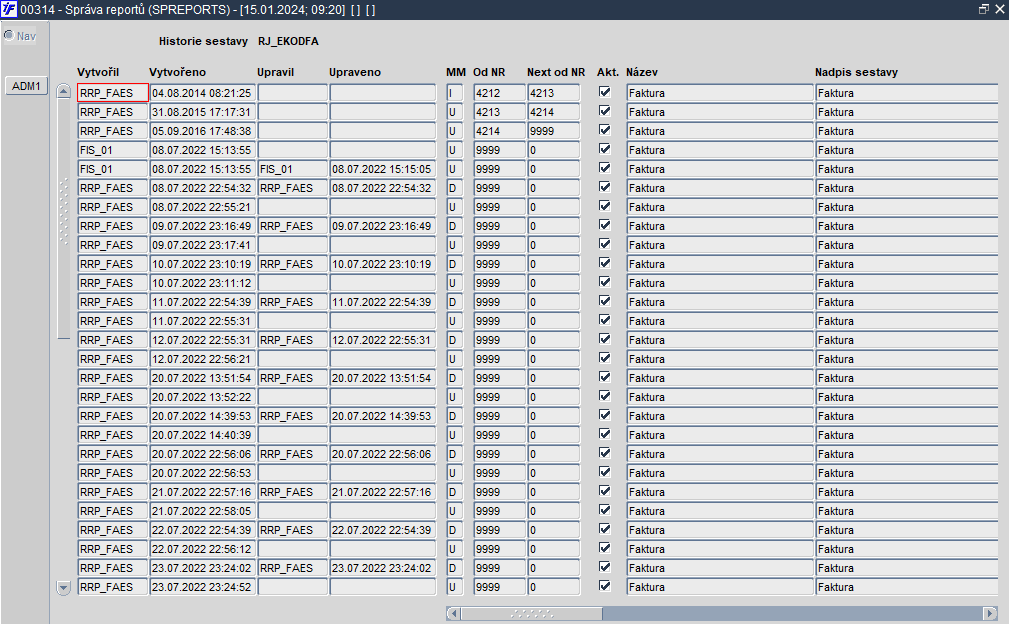Click Vytvořeno field 10.07.2022 23:11:12
The width and height of the screenshot is (1009, 624).
203,282
